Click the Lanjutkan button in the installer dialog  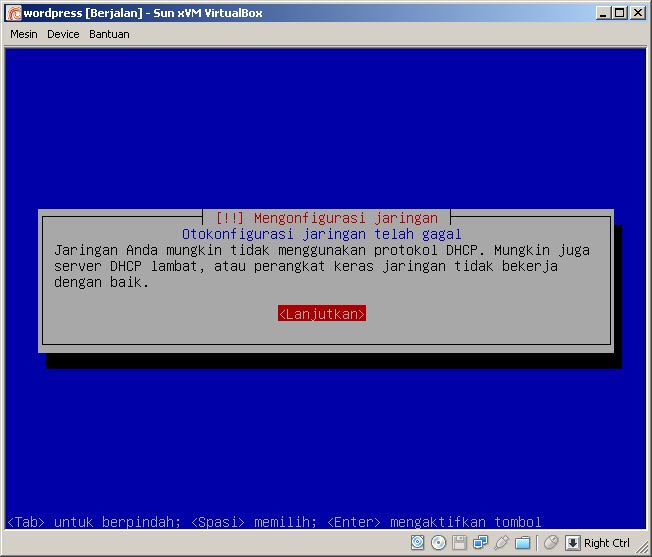(x=322, y=314)
